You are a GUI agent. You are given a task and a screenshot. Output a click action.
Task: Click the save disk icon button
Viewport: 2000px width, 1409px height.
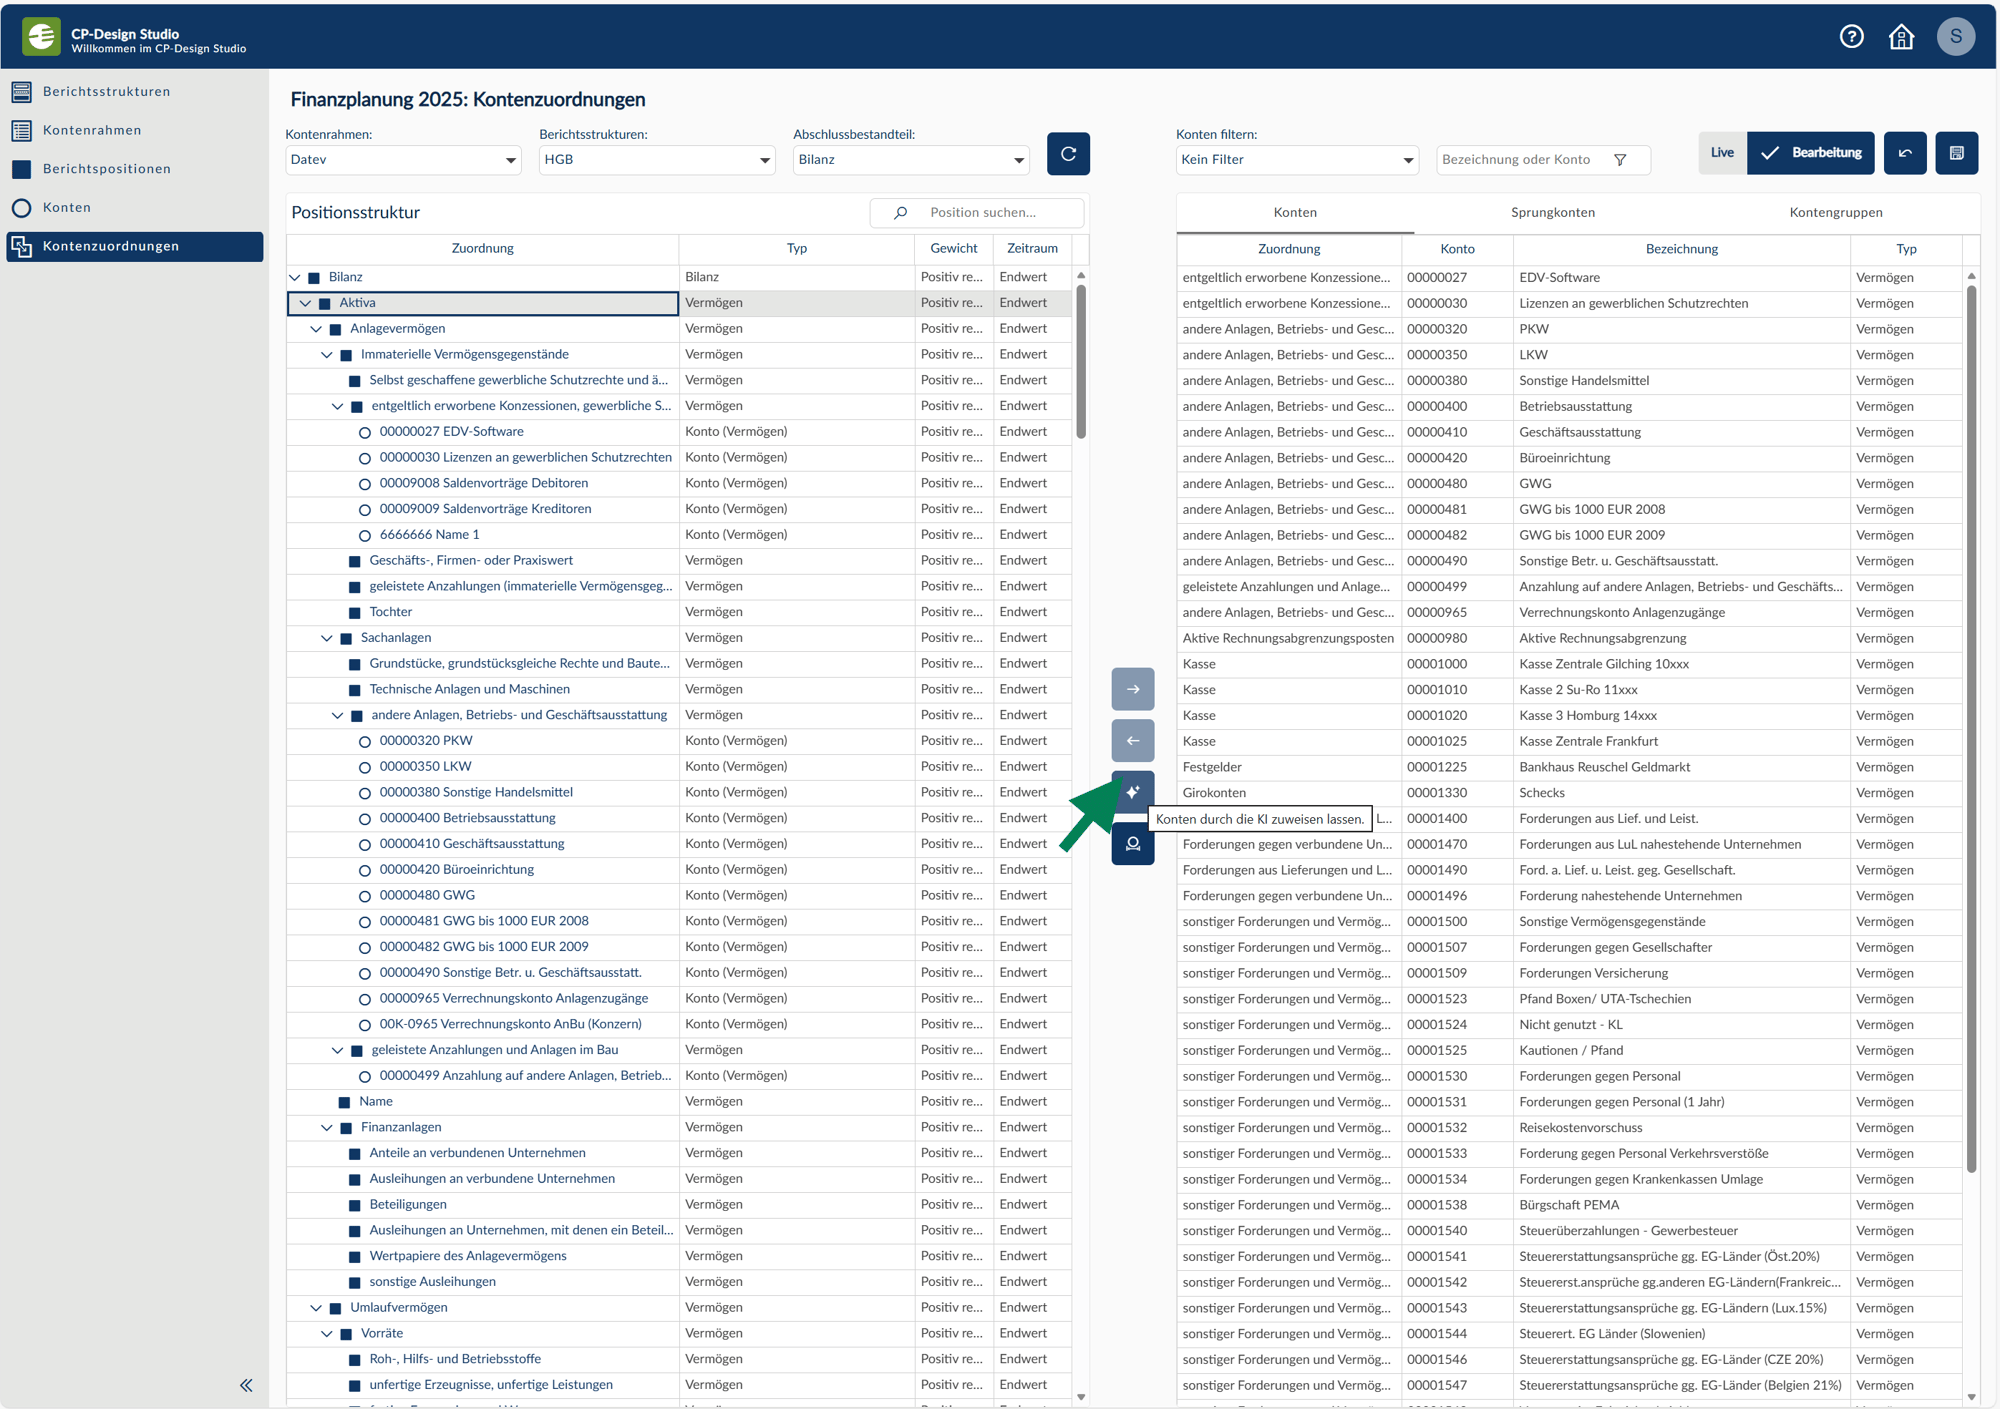point(1956,153)
